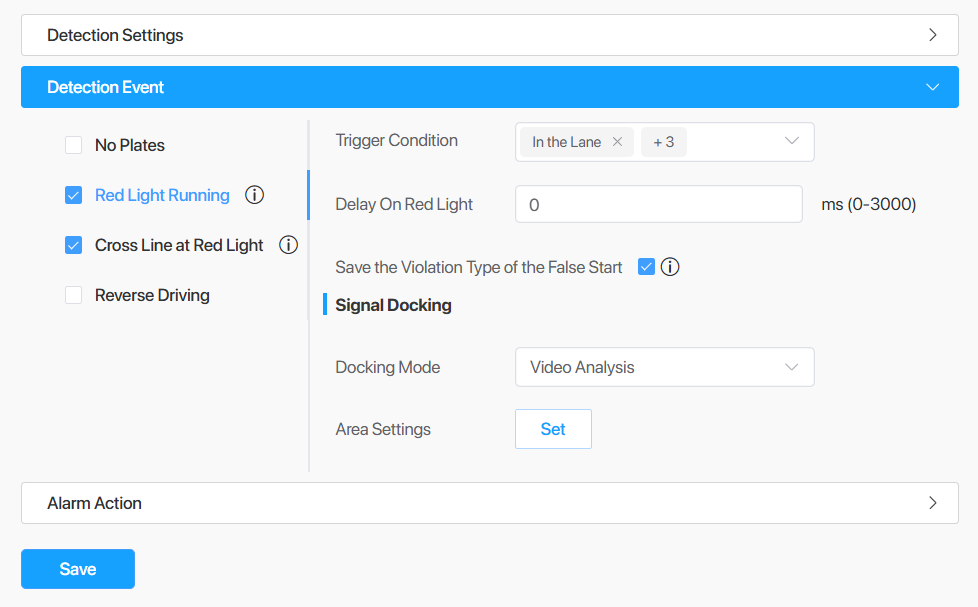The image size is (978, 607).
Task: Uncheck Cross Line at Red Light checkbox
Action: click(74, 245)
